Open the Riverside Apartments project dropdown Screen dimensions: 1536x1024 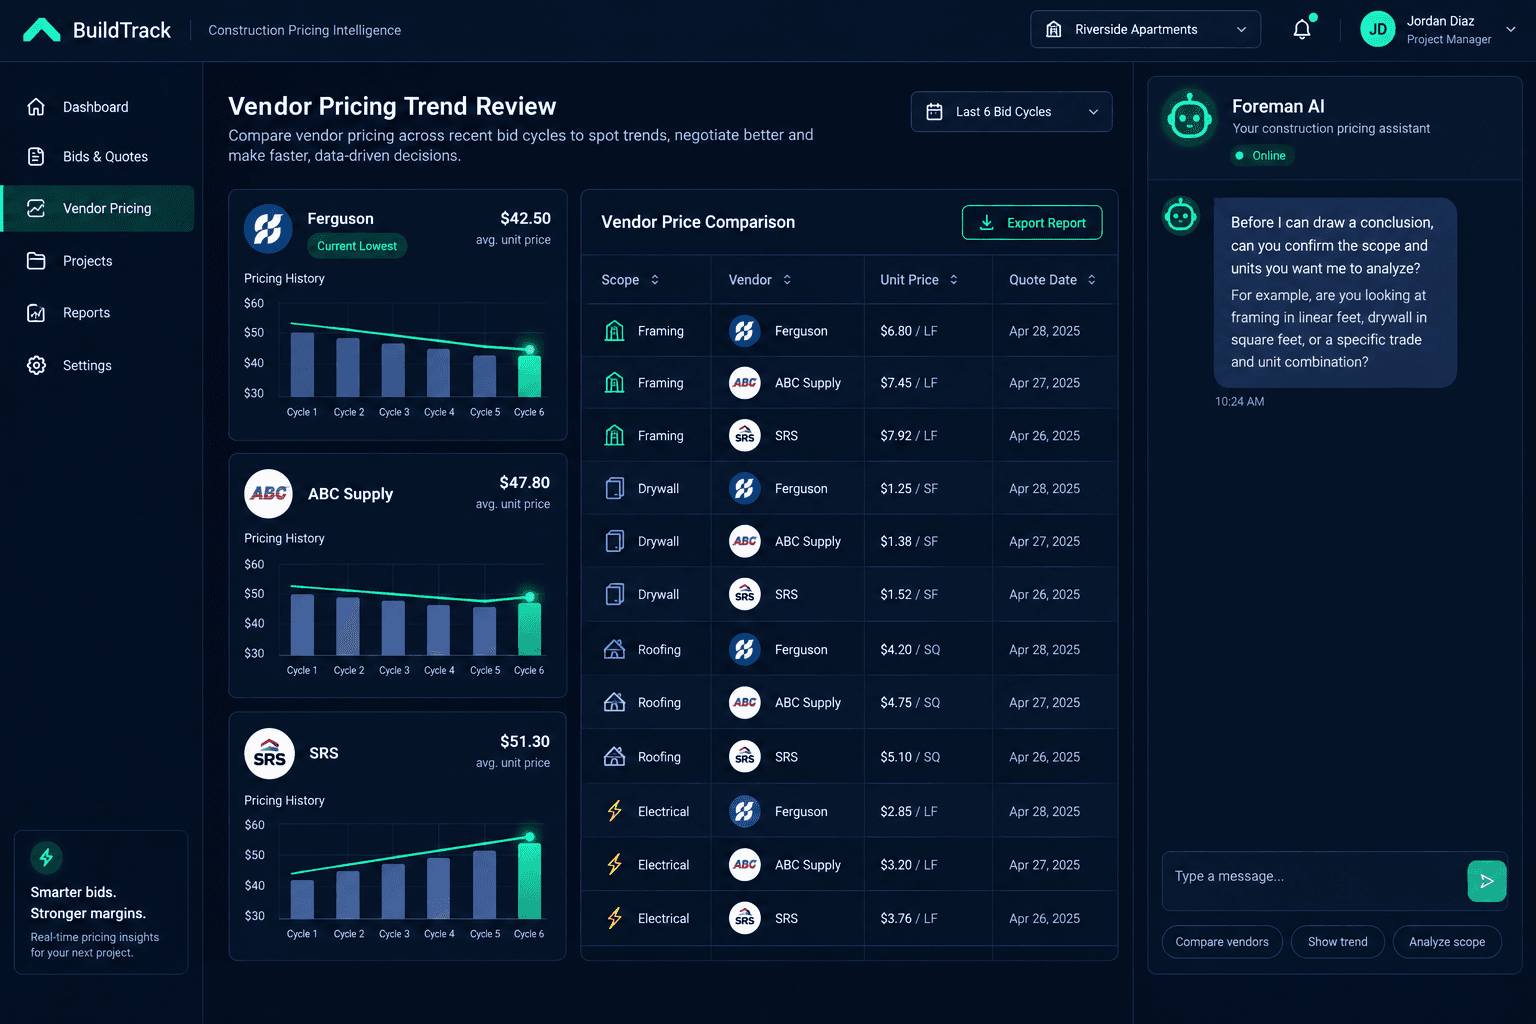pyautogui.click(x=1145, y=29)
